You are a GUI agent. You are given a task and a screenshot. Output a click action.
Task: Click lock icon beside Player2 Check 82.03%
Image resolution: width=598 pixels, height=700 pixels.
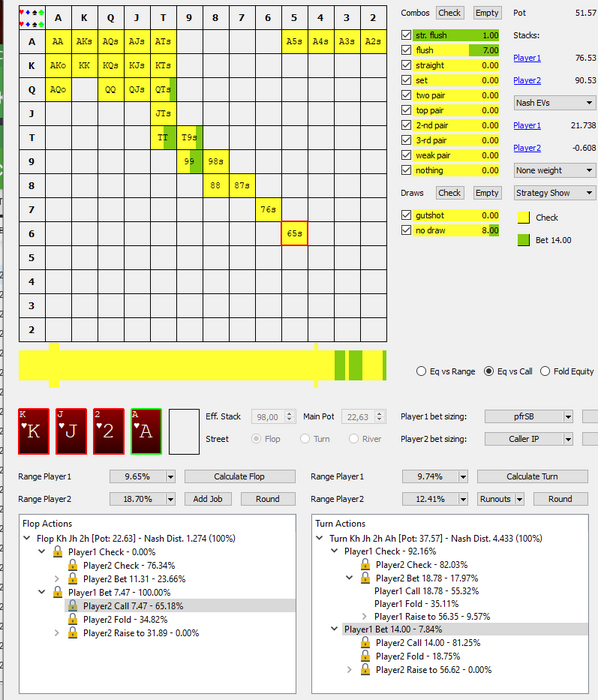pos(365,565)
